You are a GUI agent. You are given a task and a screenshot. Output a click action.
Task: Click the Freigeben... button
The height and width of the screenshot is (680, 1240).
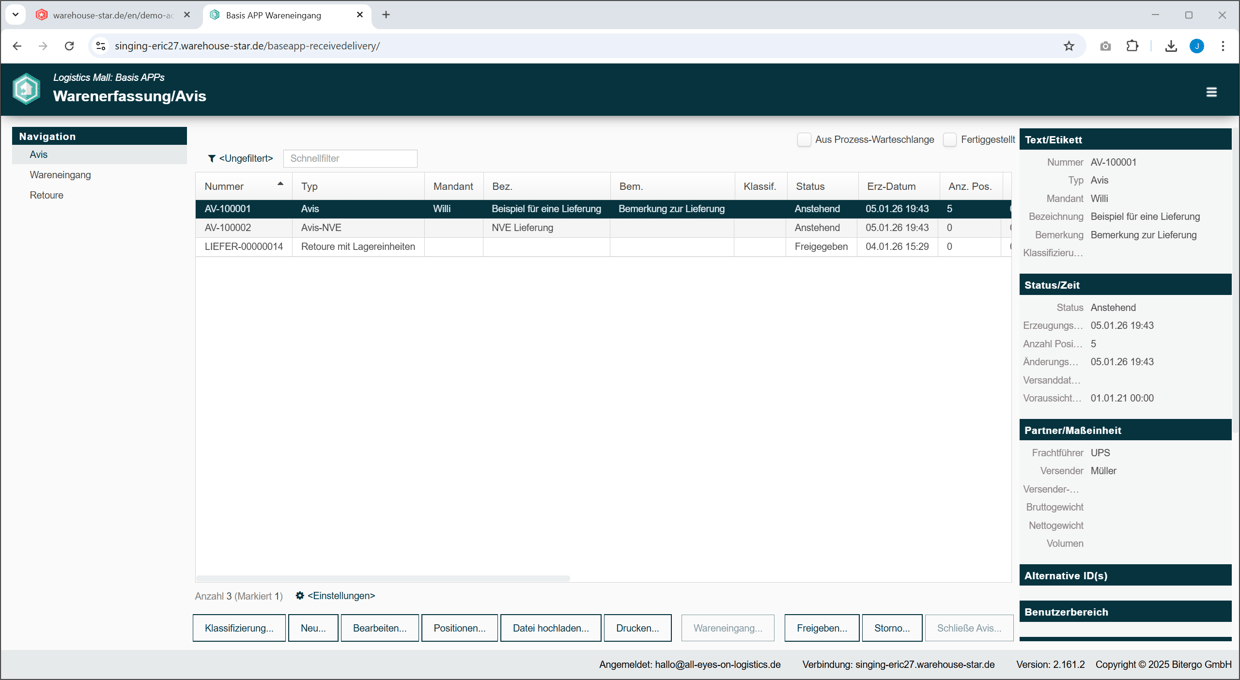(x=821, y=628)
